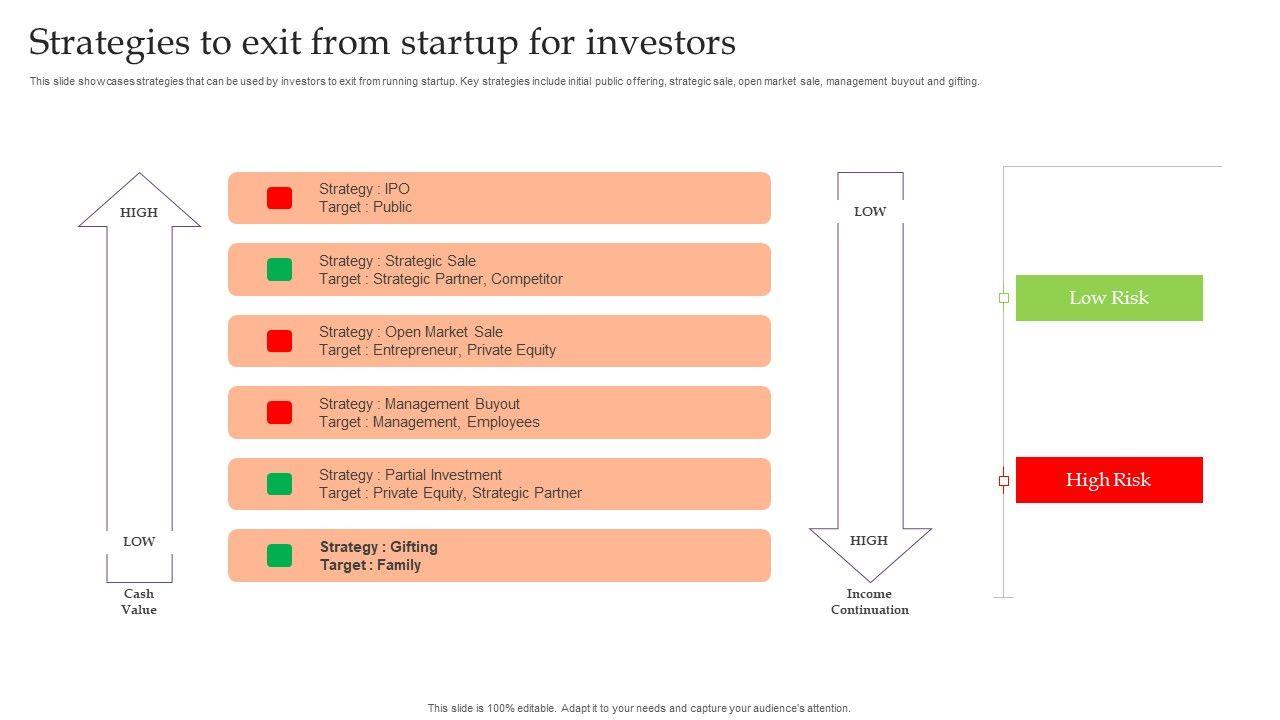Select red square next to Open Market Sale

[x=279, y=341]
